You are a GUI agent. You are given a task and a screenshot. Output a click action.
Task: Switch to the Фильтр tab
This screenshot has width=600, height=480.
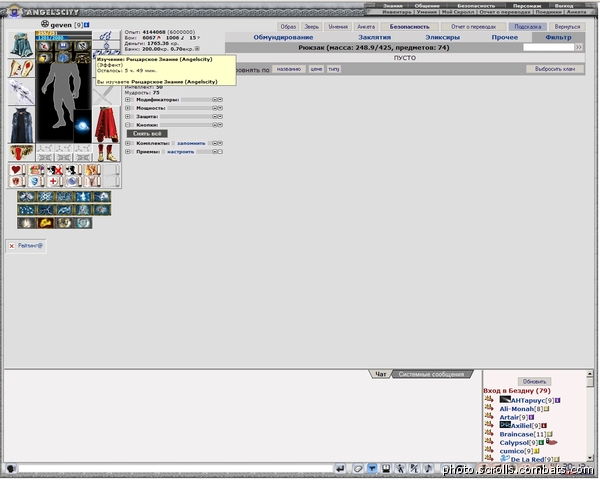pos(558,37)
